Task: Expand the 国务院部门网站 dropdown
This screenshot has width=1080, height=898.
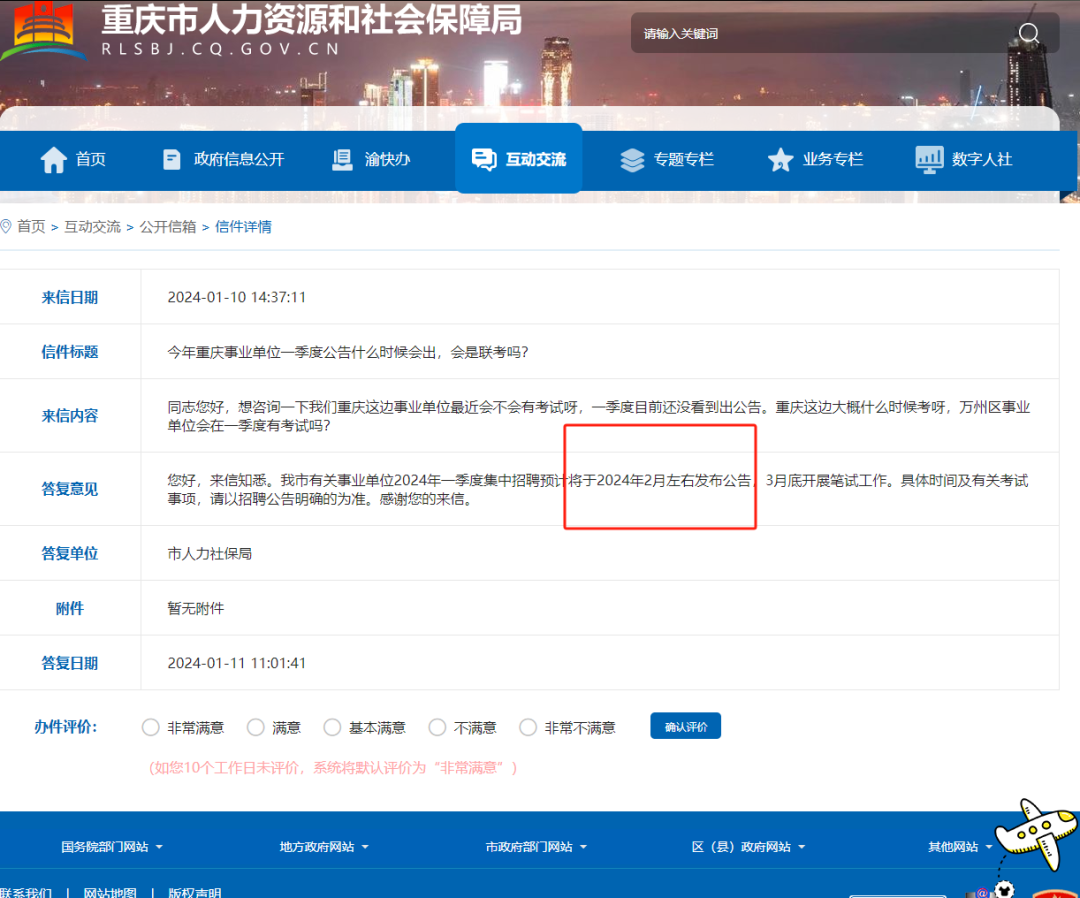Action: click(x=112, y=847)
